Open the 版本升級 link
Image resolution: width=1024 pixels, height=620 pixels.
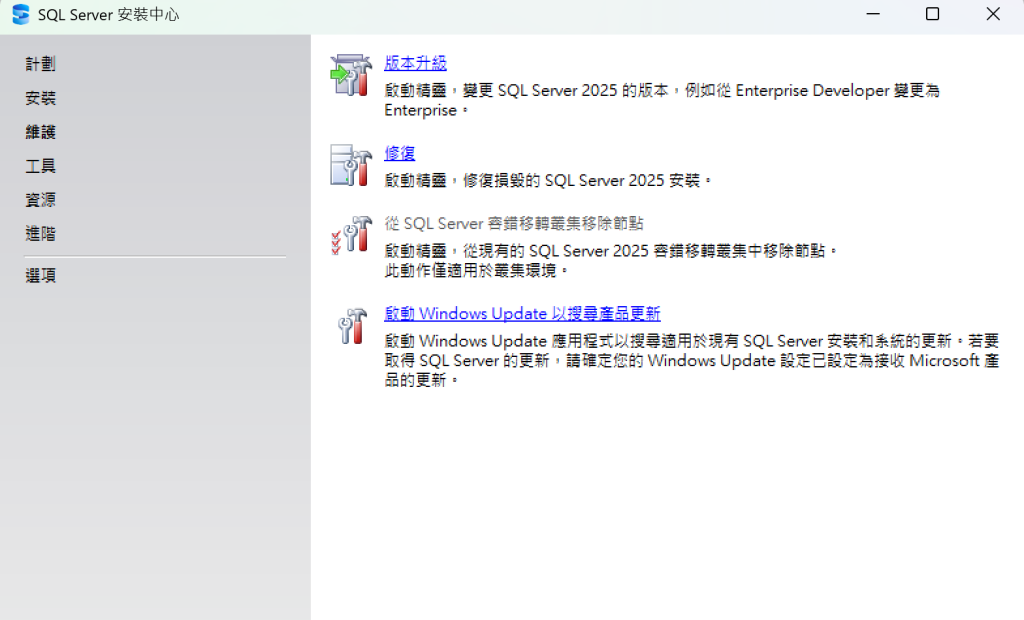[415, 63]
